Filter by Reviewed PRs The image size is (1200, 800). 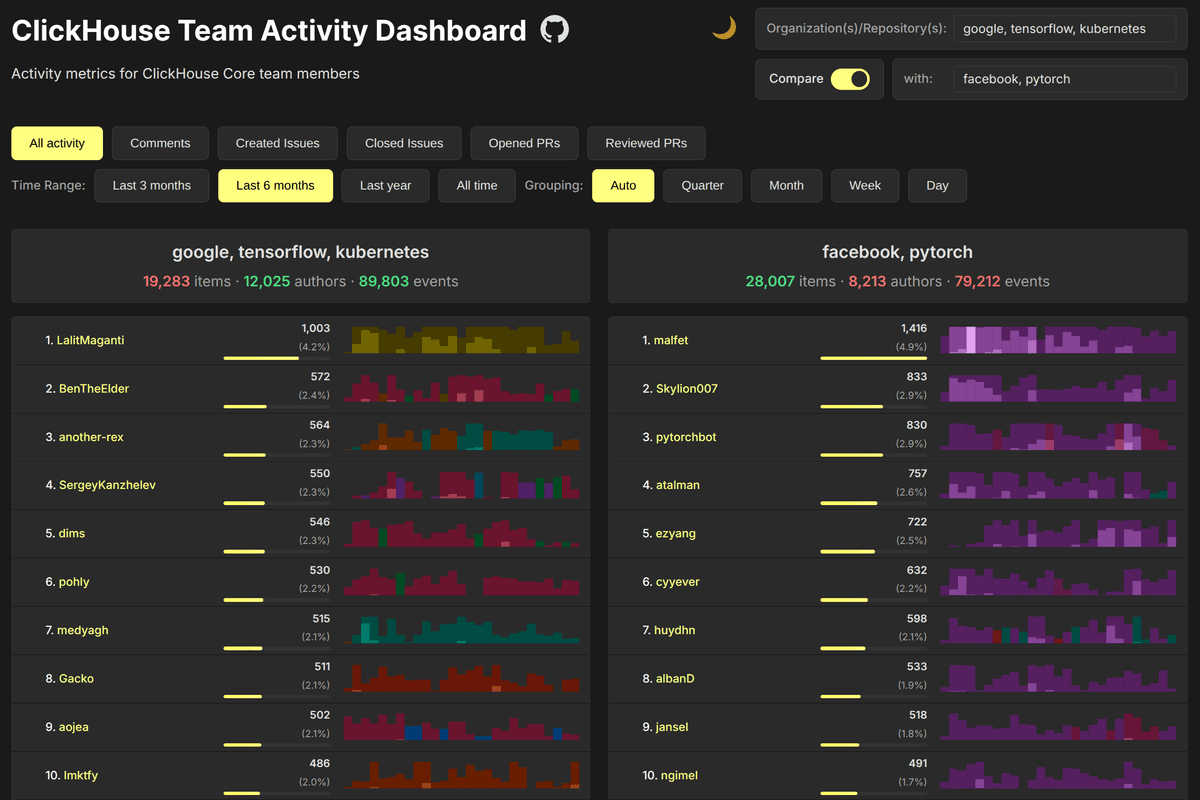(646, 143)
